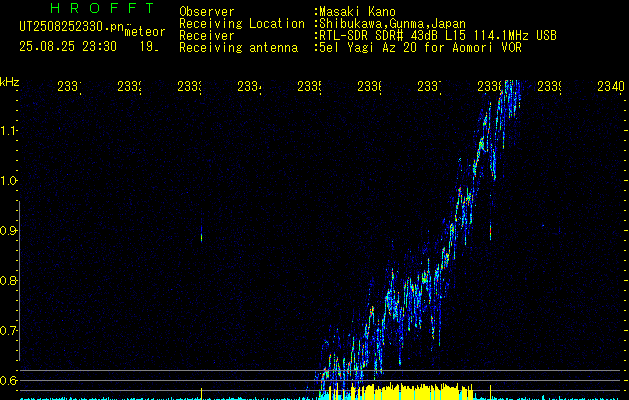Screen dimensions: 629x400
Task: Click the 0.7 kHz frequency label
Action: 8,331
